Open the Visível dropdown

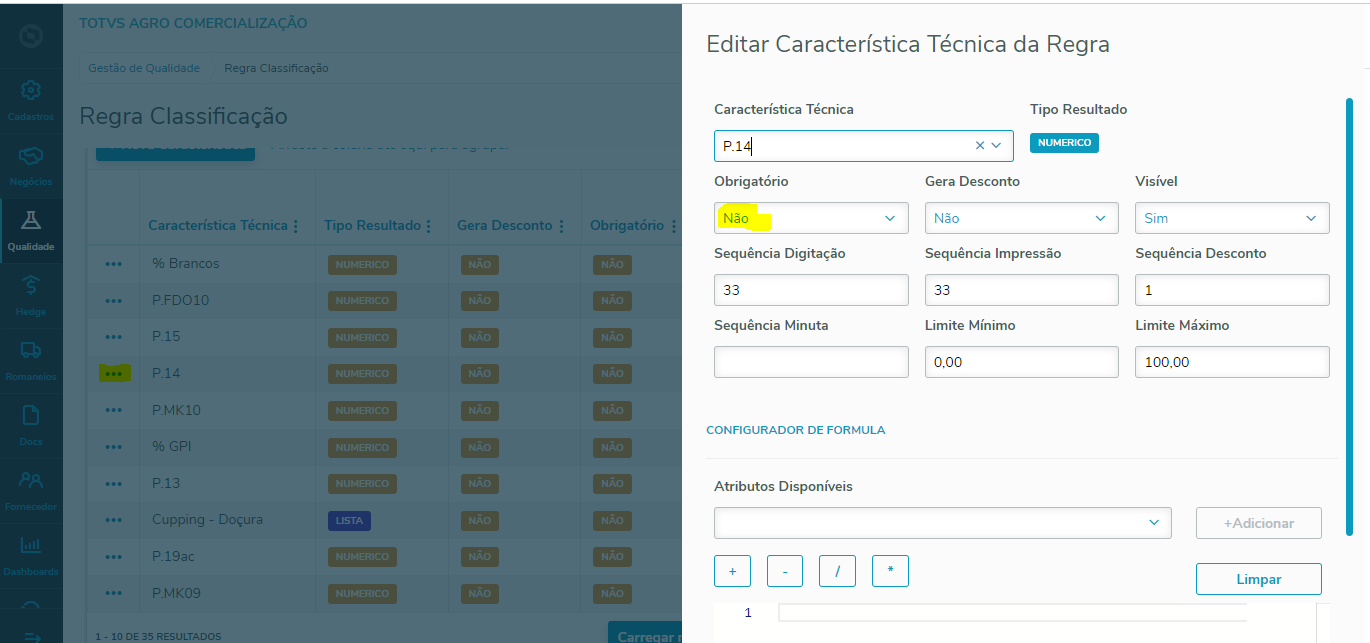click(1232, 218)
